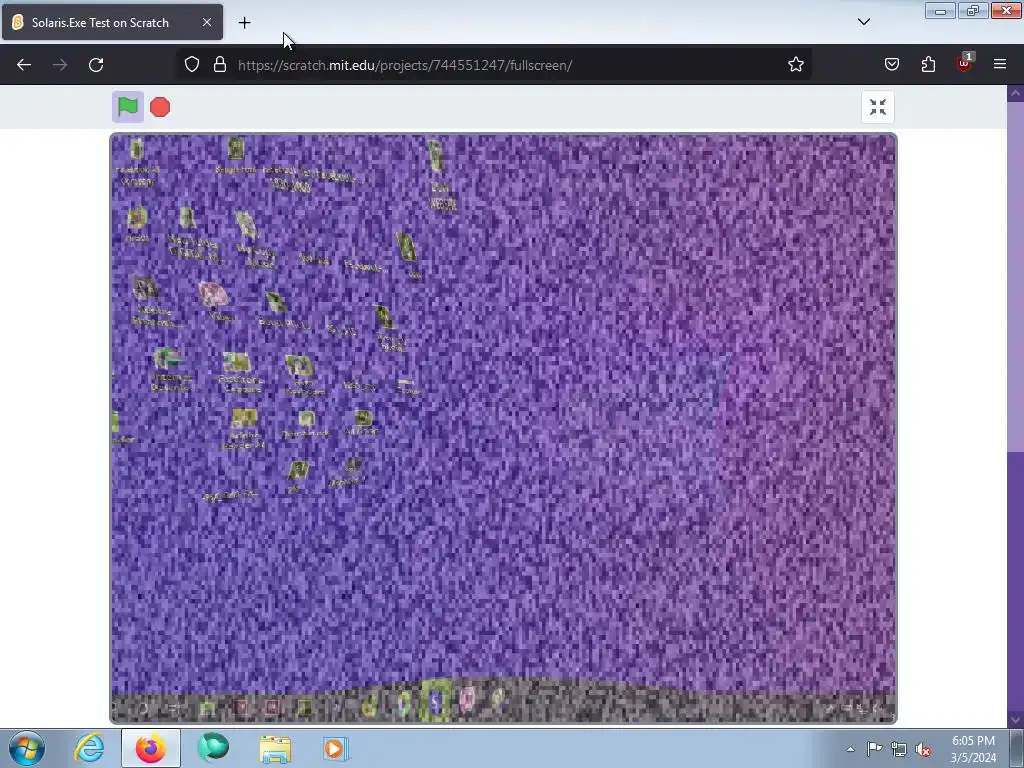Open the green-sphere taskbar application
Image resolution: width=1024 pixels, height=768 pixels.
point(213,748)
